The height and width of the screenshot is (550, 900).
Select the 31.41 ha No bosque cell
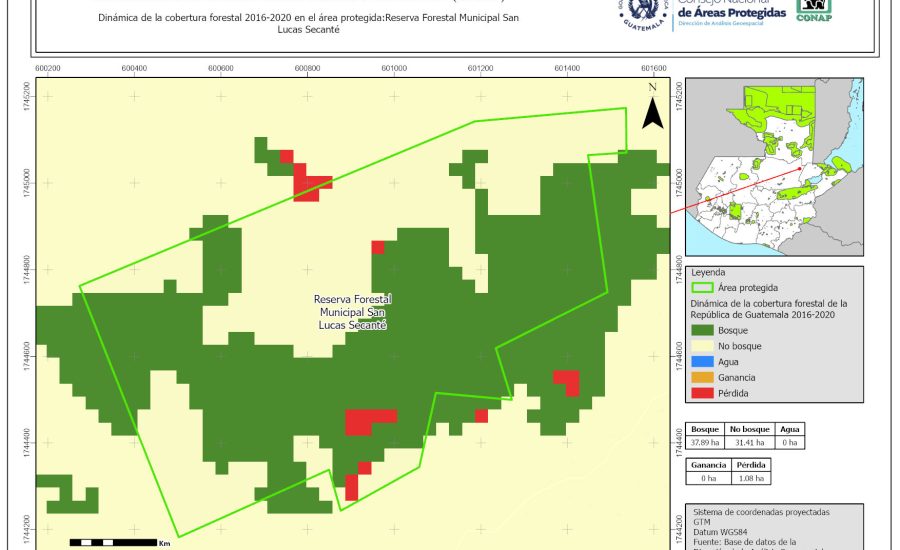(747, 442)
